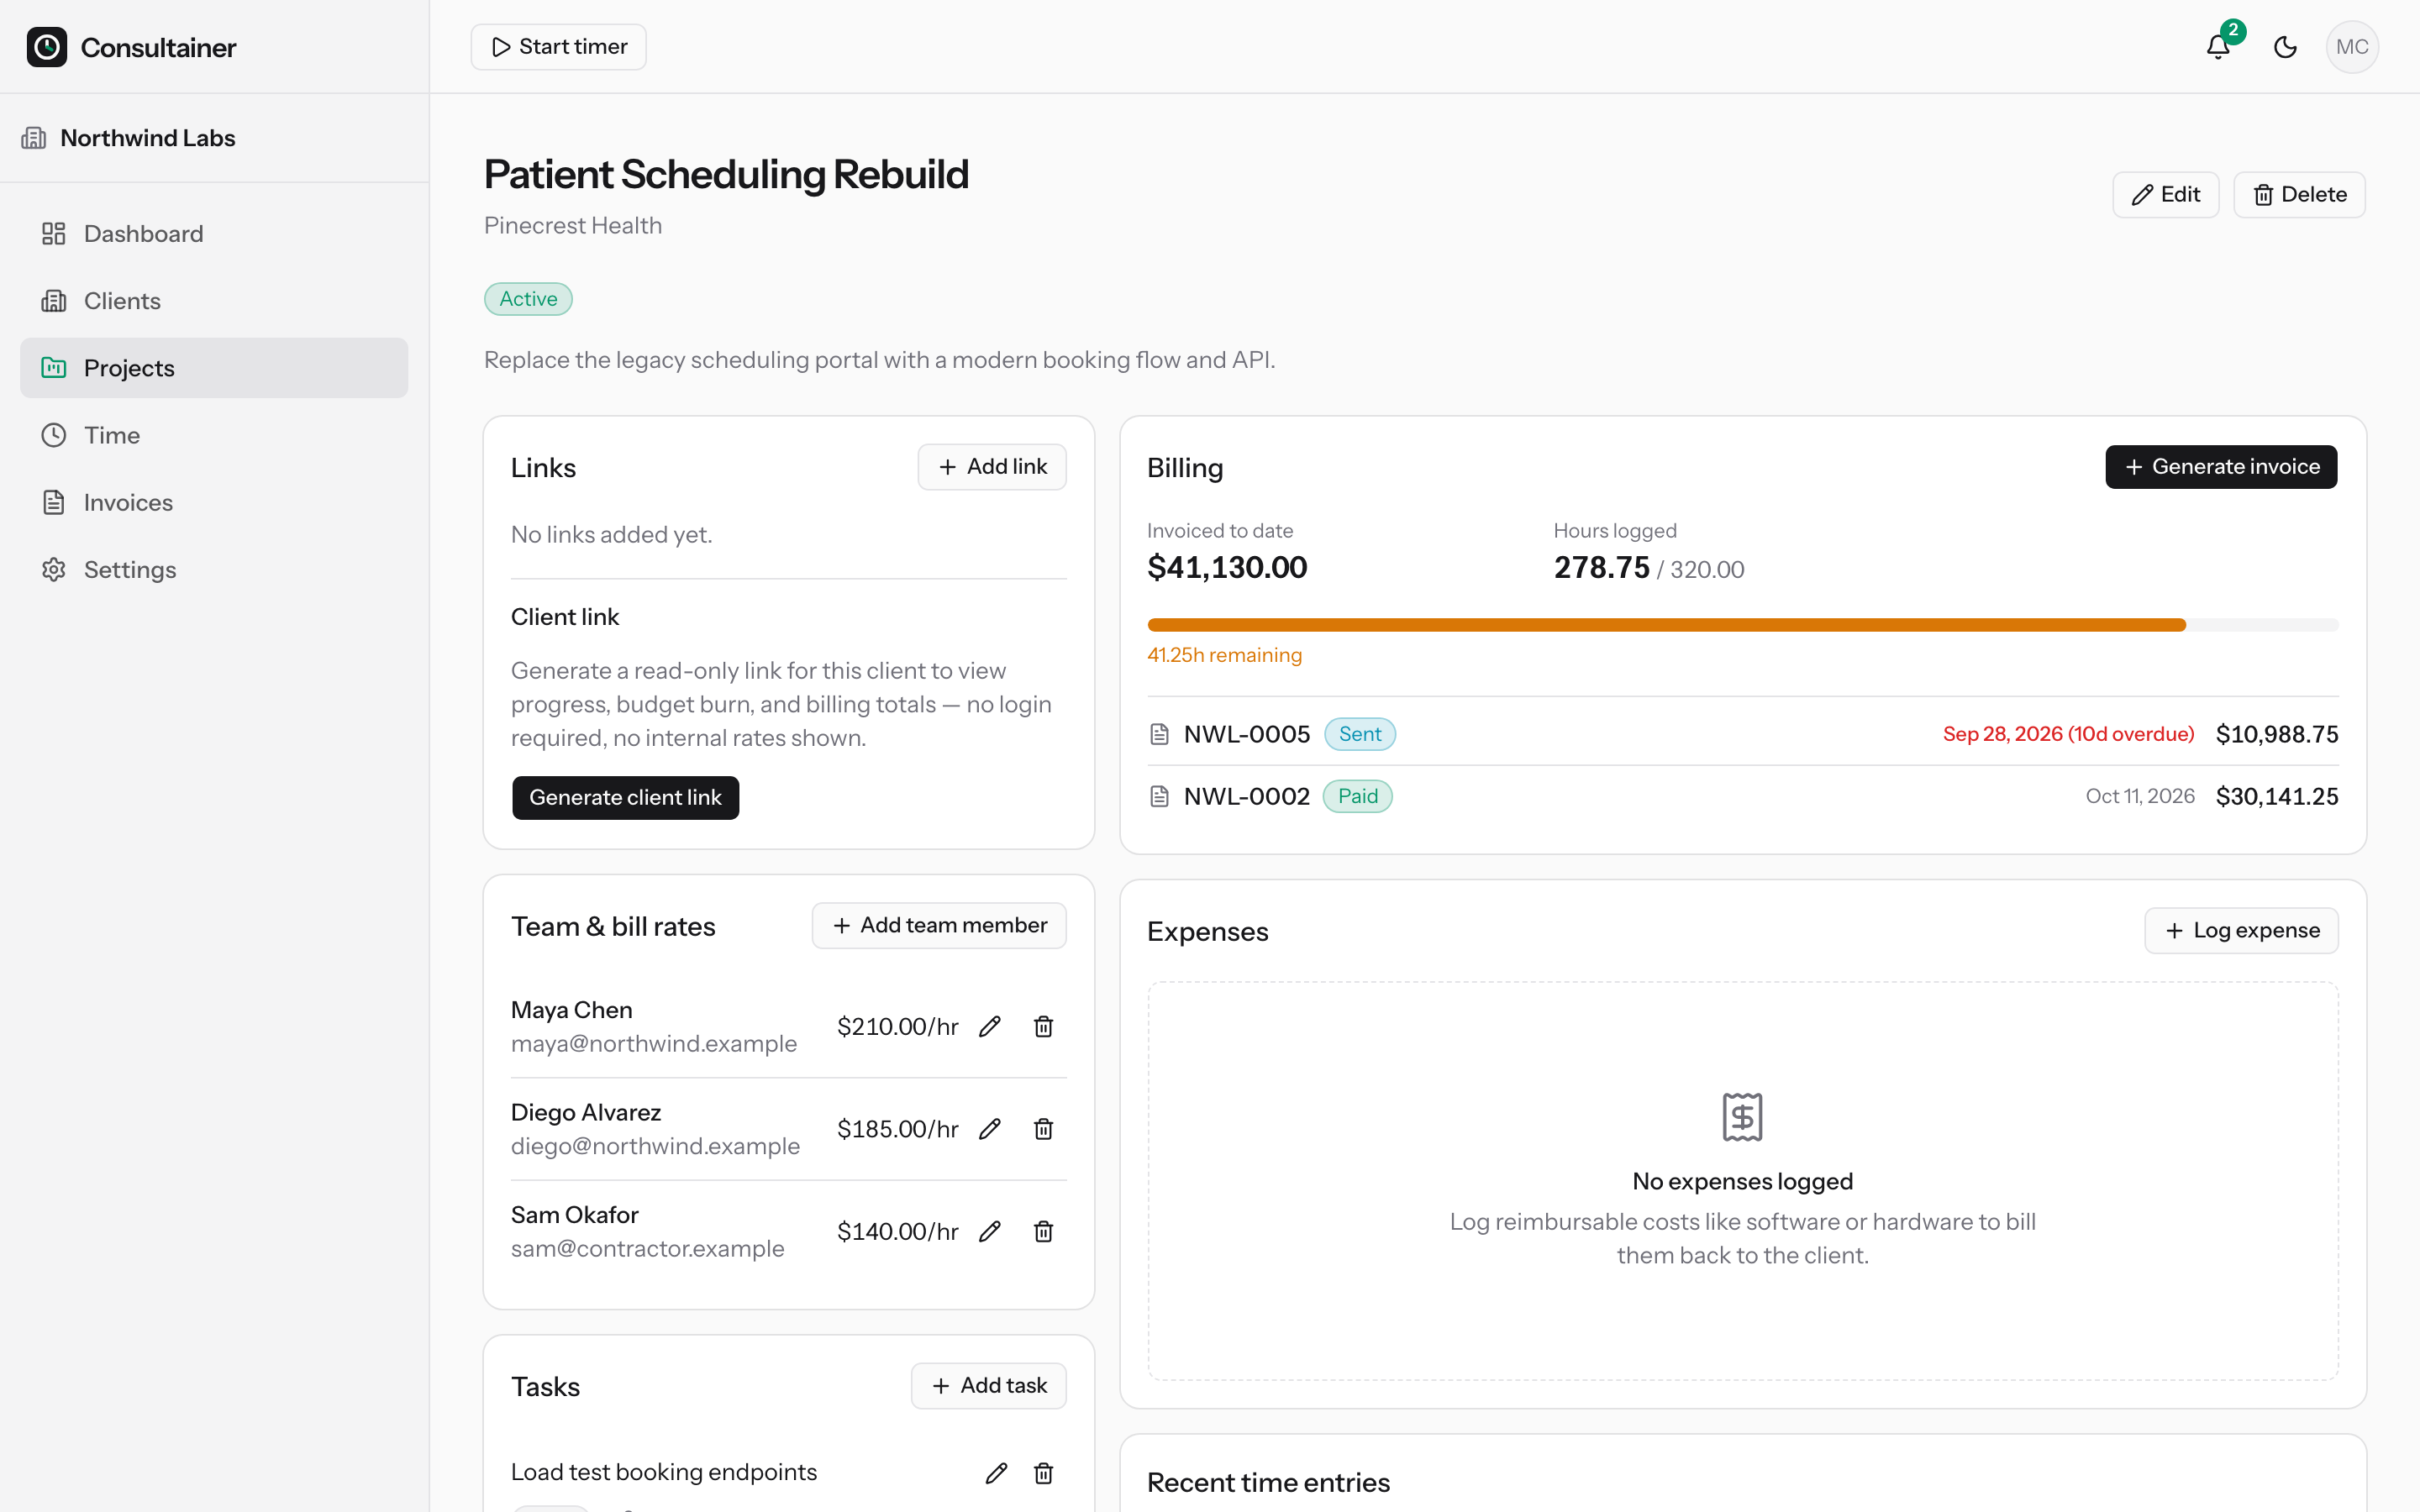Viewport: 2420px width, 1512px height.
Task: Edit the Patient Scheduling Rebuild project
Action: point(2165,194)
